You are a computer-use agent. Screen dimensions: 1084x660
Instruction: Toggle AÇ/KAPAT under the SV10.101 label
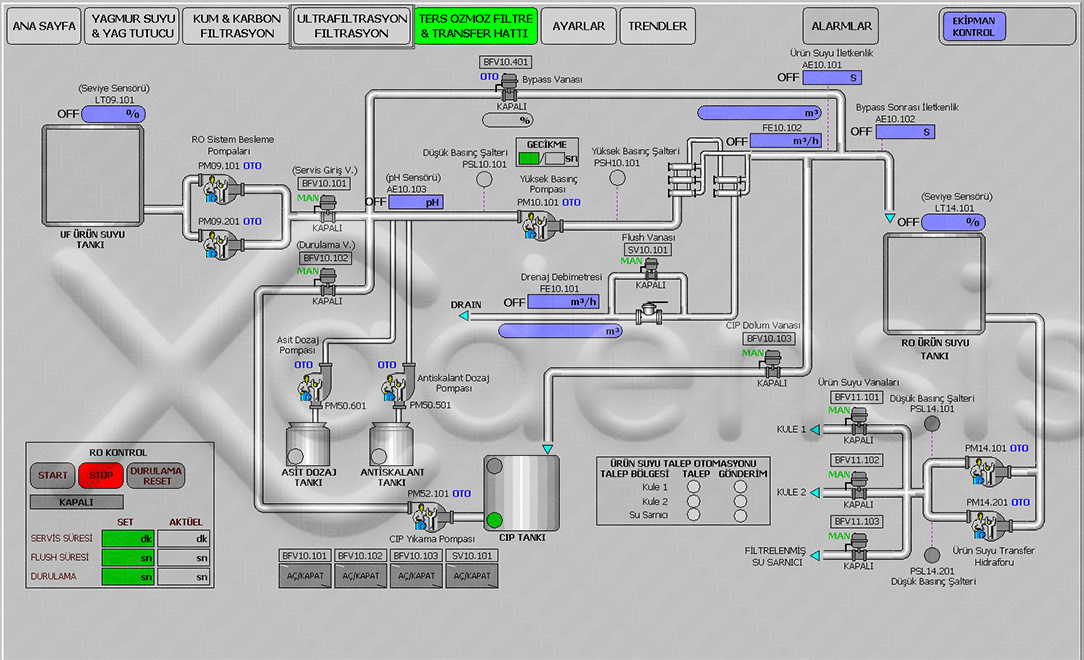point(472,576)
